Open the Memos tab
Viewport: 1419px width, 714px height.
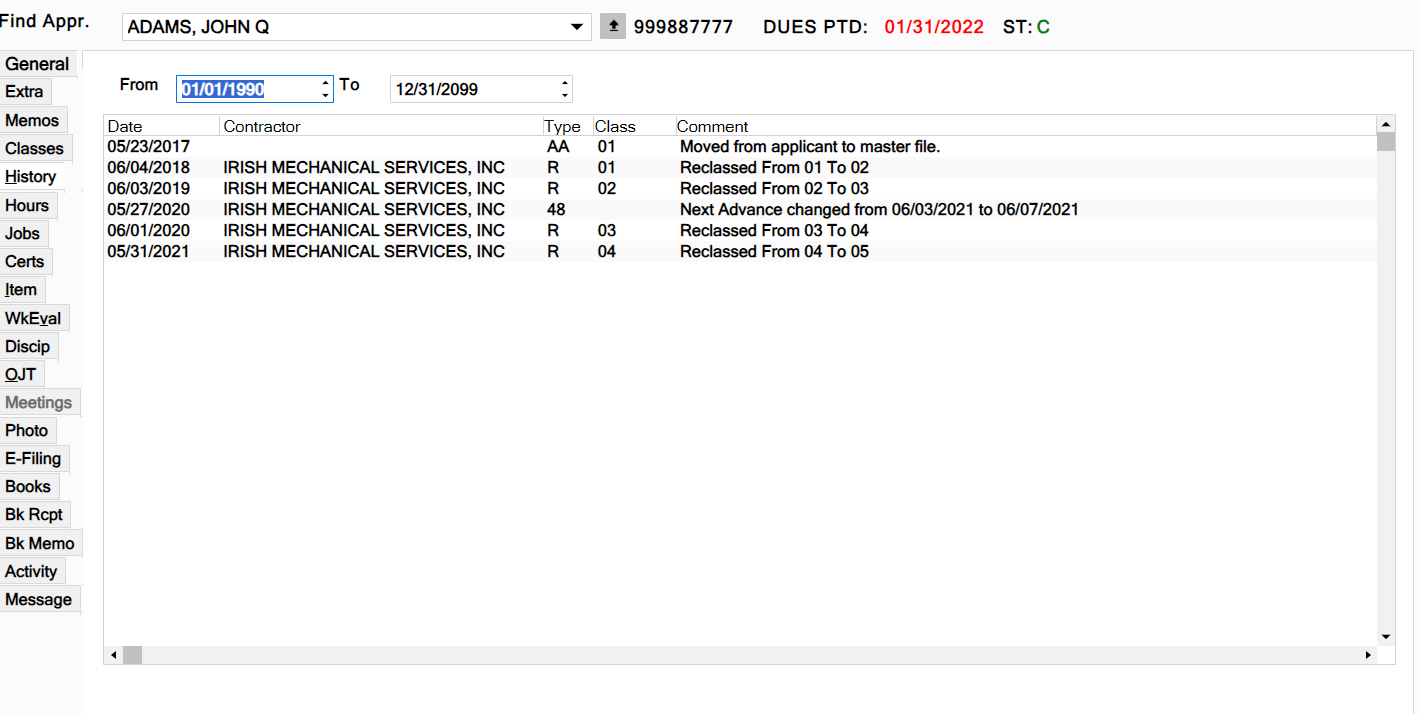point(33,121)
